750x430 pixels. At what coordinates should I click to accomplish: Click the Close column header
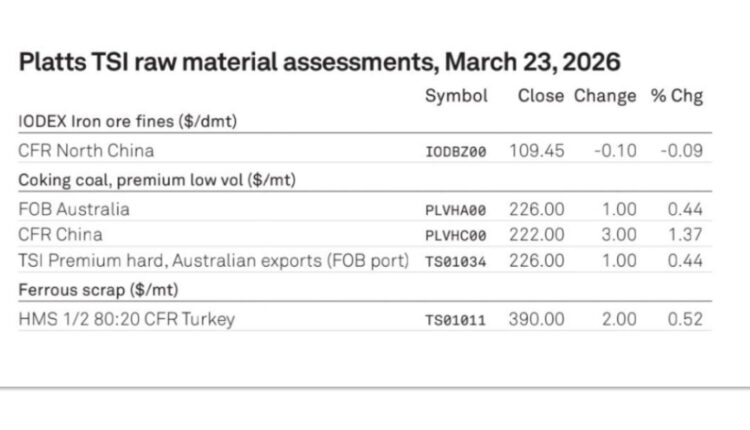(x=541, y=96)
